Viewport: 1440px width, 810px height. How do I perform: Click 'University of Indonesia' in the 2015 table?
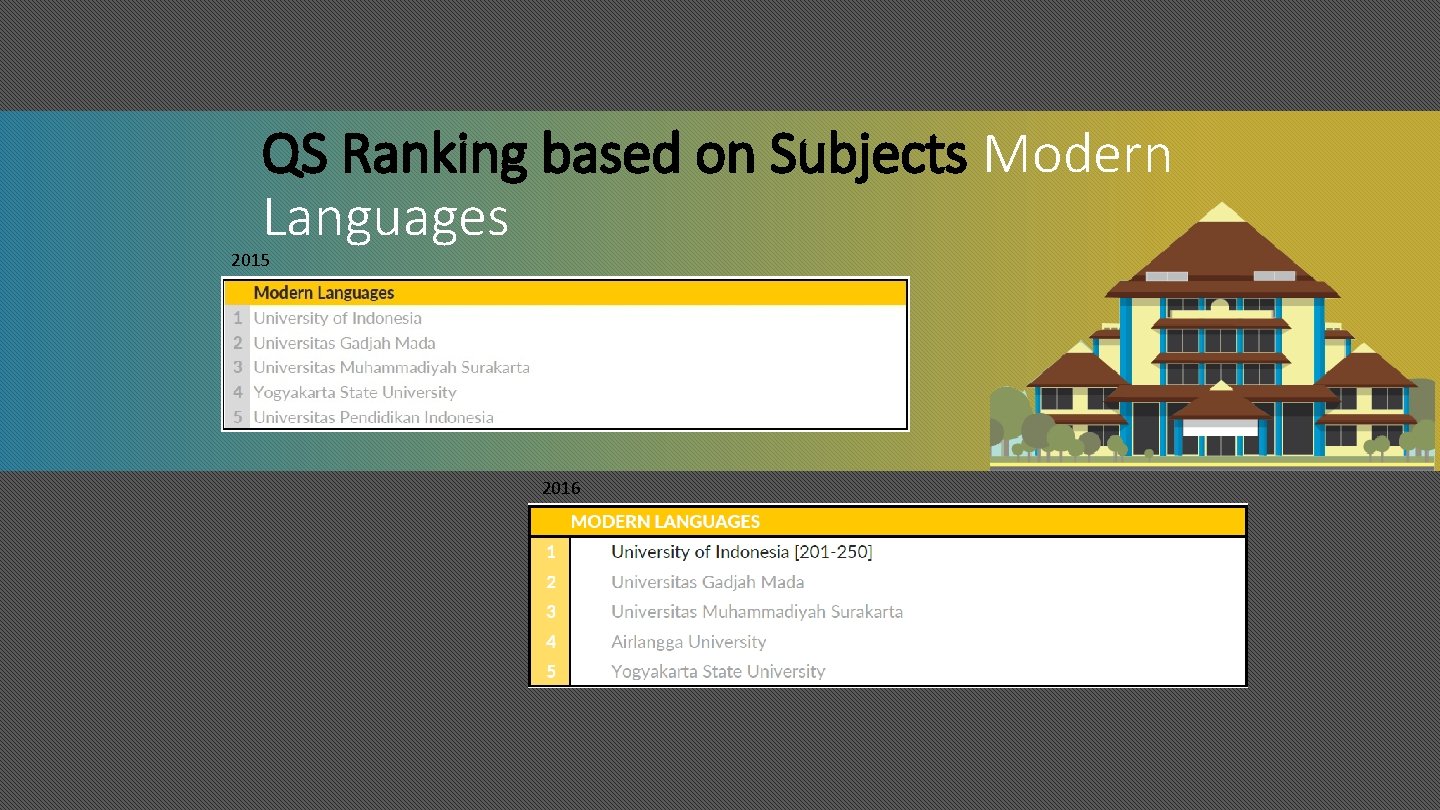pyautogui.click(x=338, y=318)
